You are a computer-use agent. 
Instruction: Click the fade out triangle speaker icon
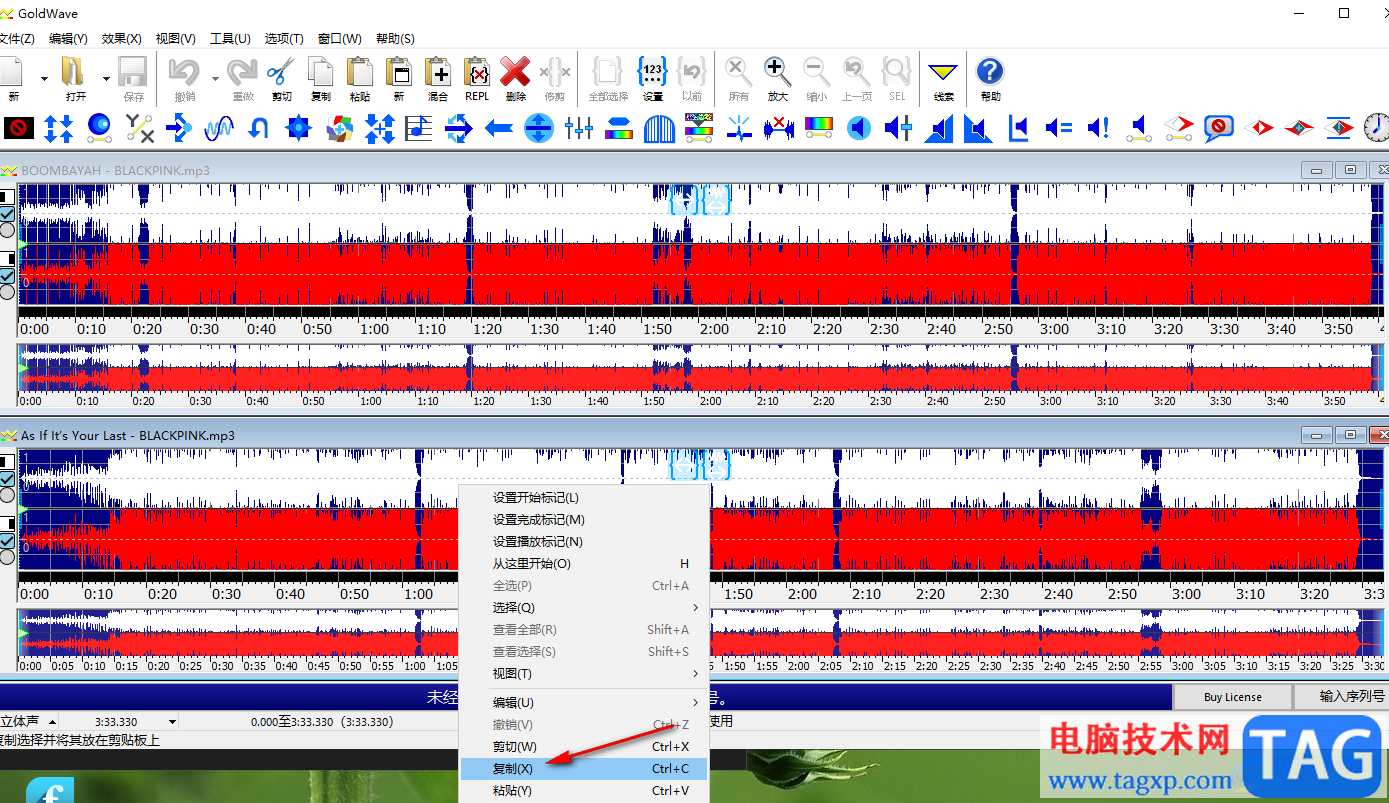tap(977, 128)
